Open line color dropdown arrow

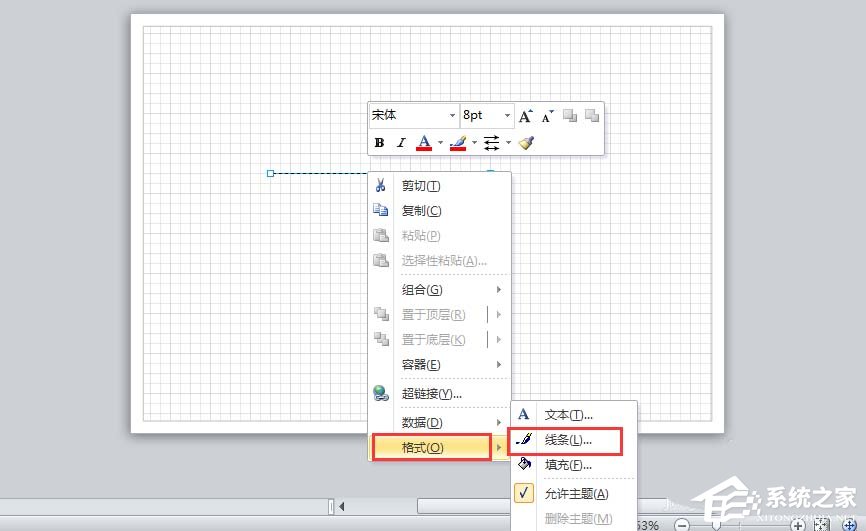(x=474, y=143)
